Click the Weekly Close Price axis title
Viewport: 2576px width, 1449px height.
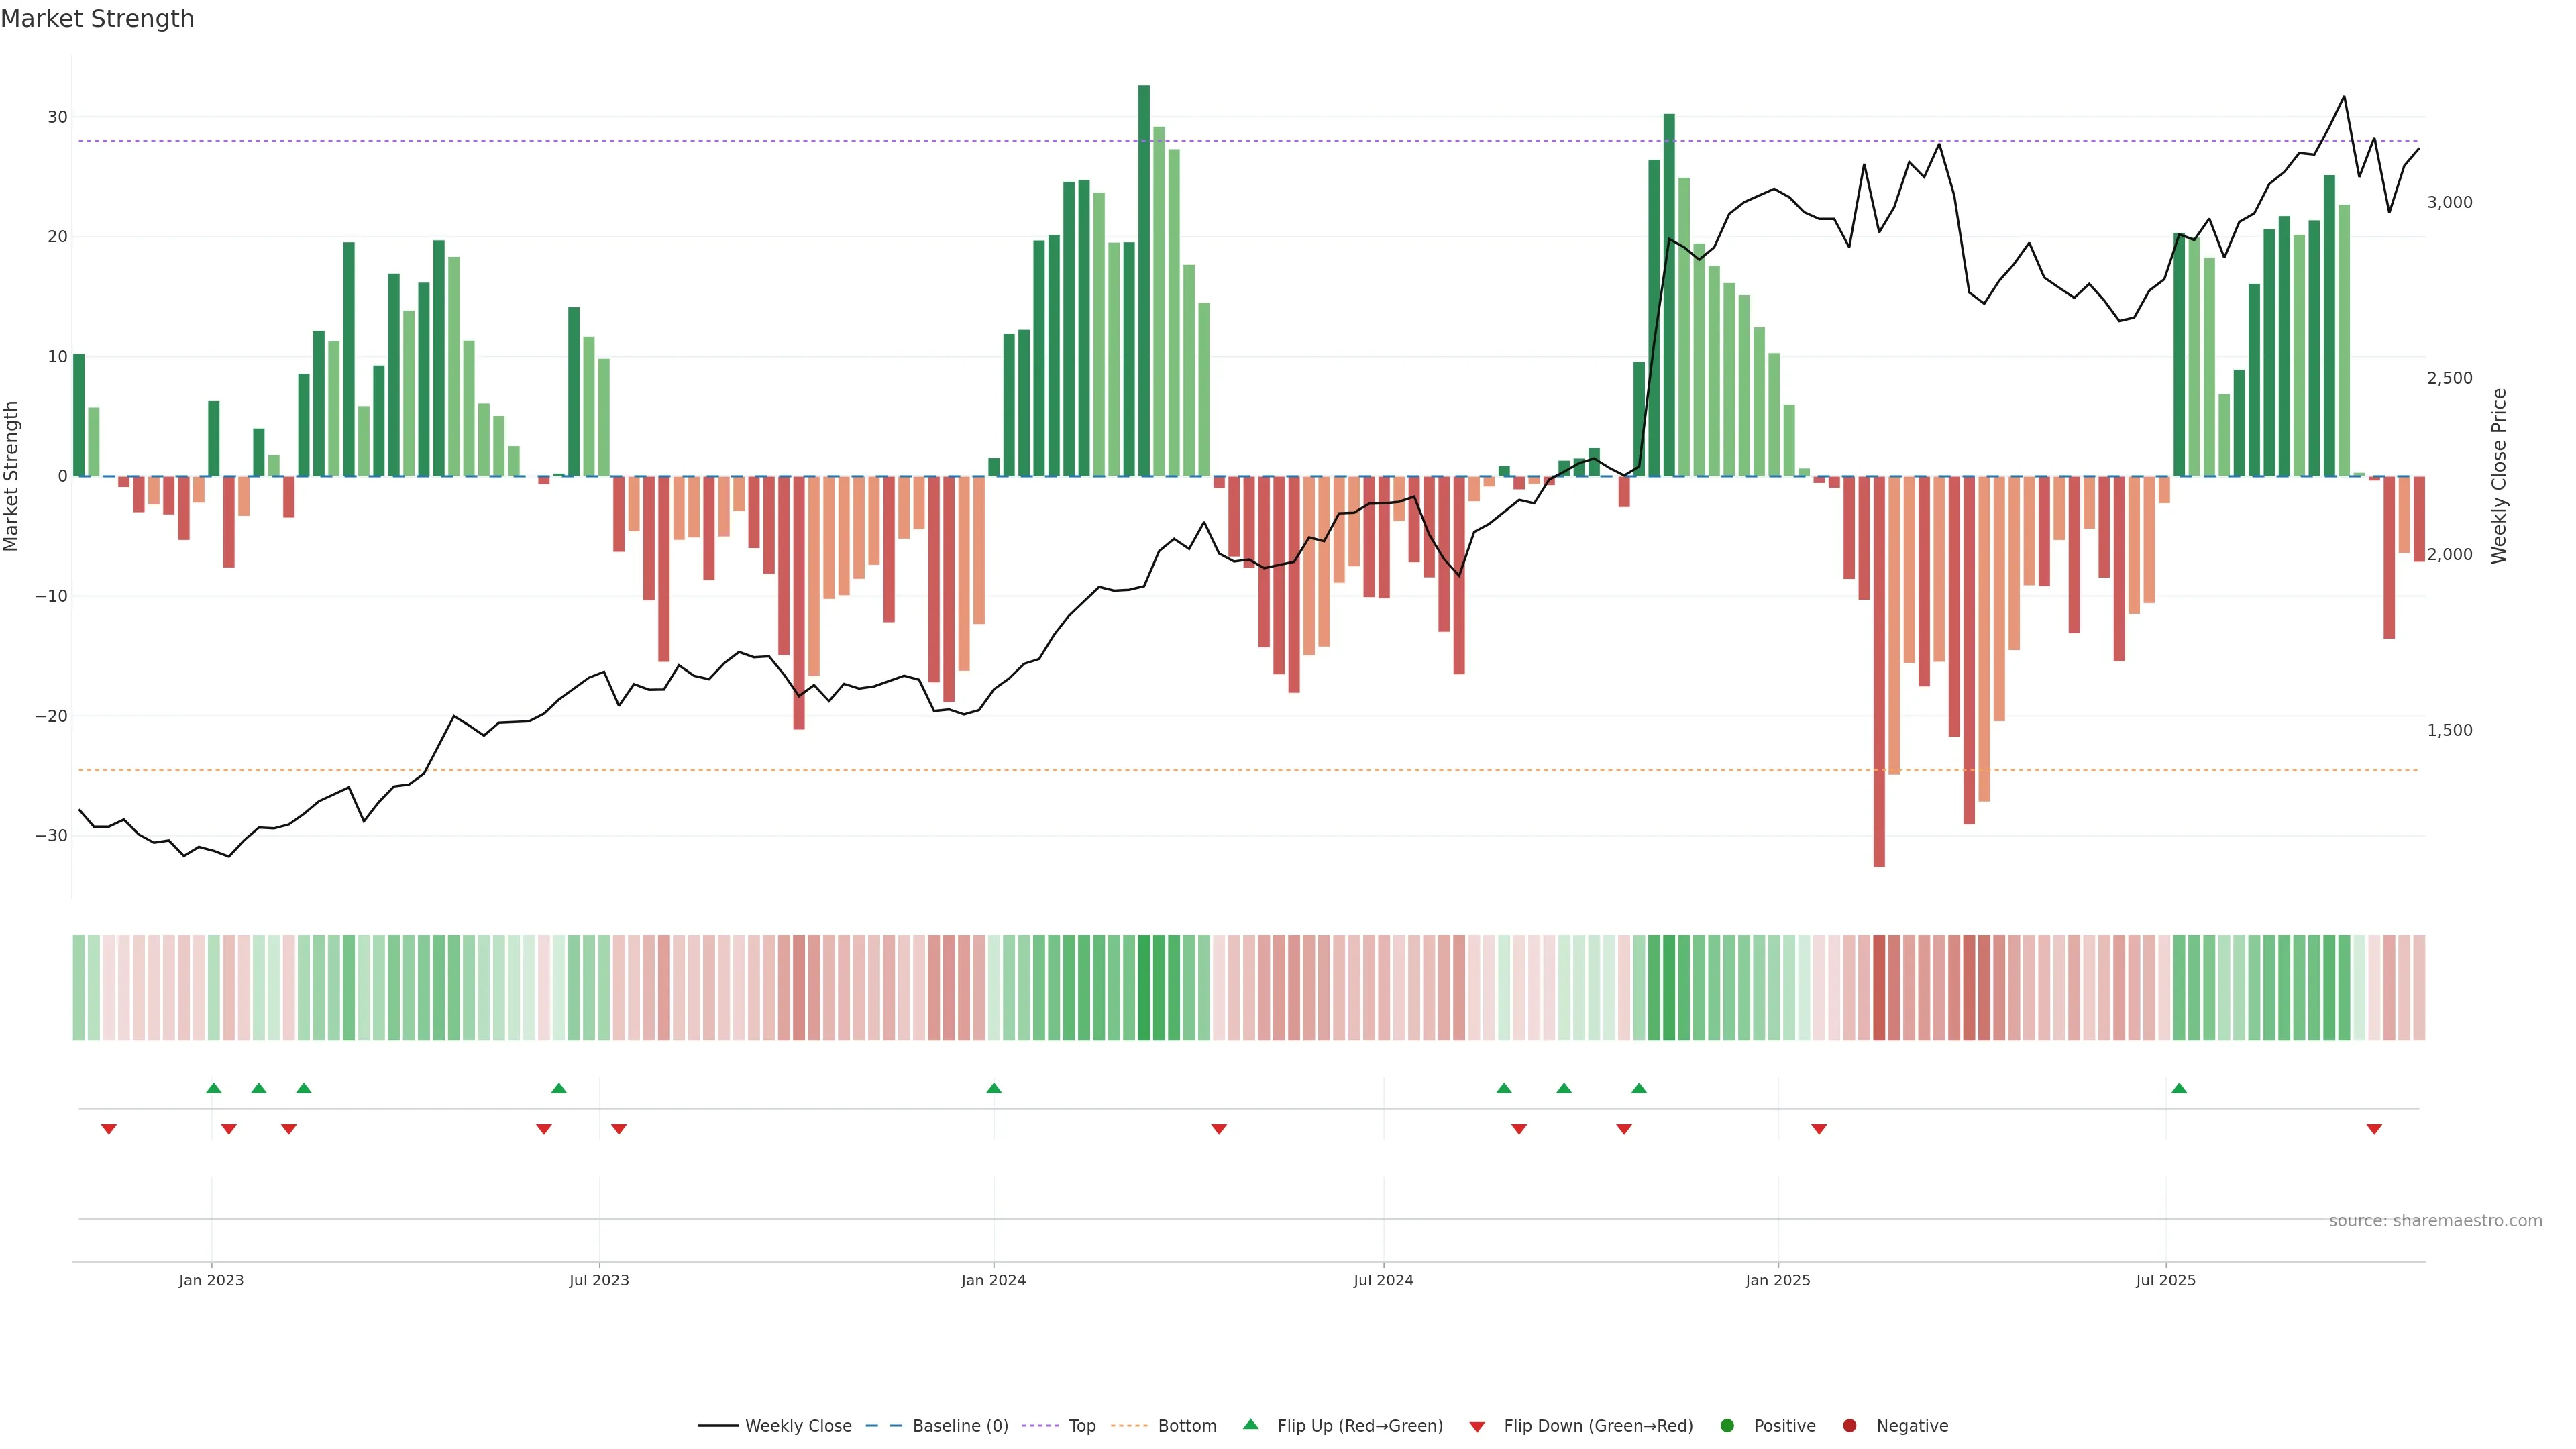coord(2499,476)
